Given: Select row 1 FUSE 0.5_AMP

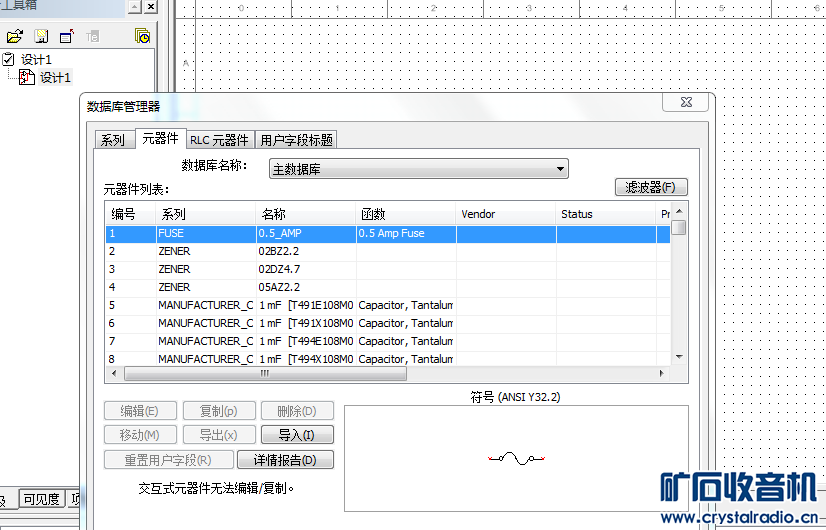Looking at the screenshot, I should point(388,233).
